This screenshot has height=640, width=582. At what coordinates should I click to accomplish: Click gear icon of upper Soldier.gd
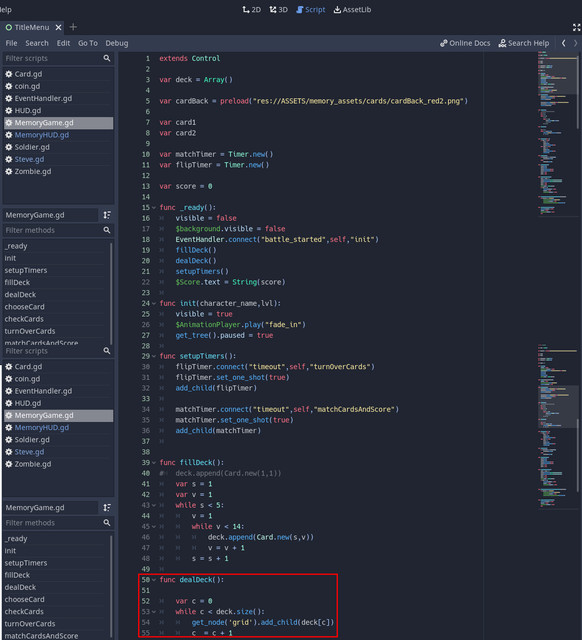[x=9, y=147]
